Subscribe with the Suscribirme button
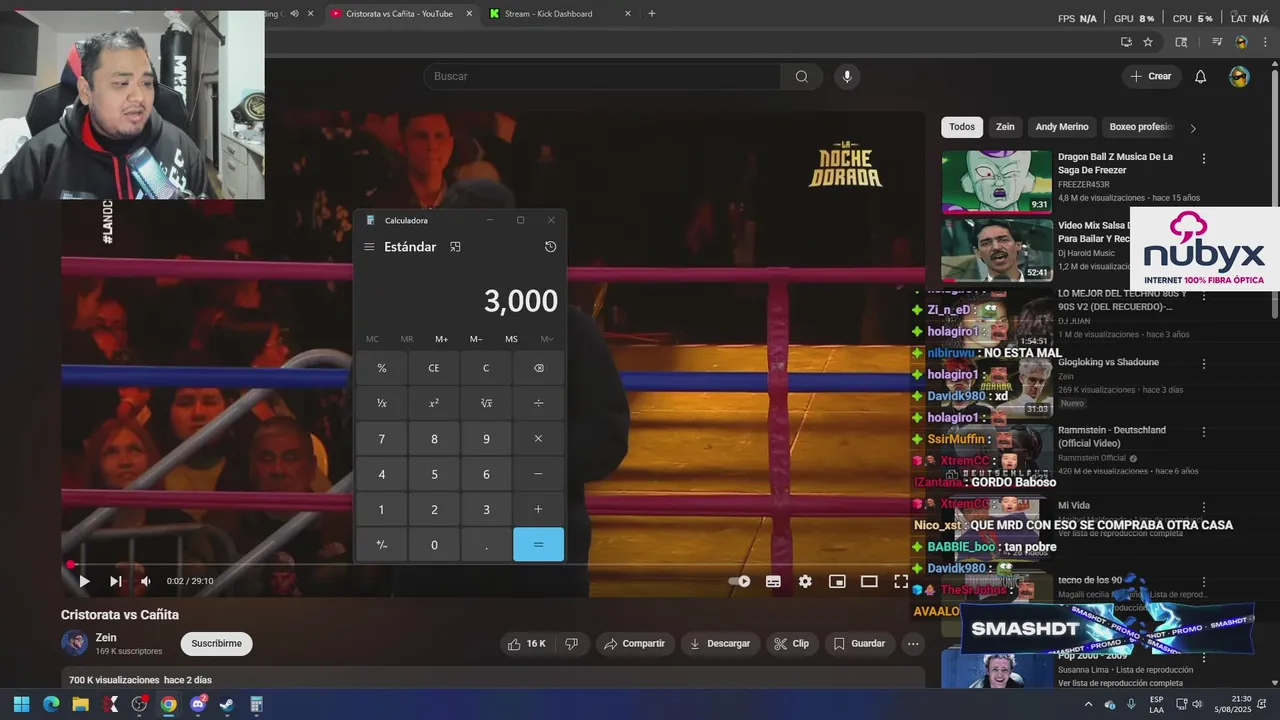Screen dimensions: 1280x720 [216, 643]
